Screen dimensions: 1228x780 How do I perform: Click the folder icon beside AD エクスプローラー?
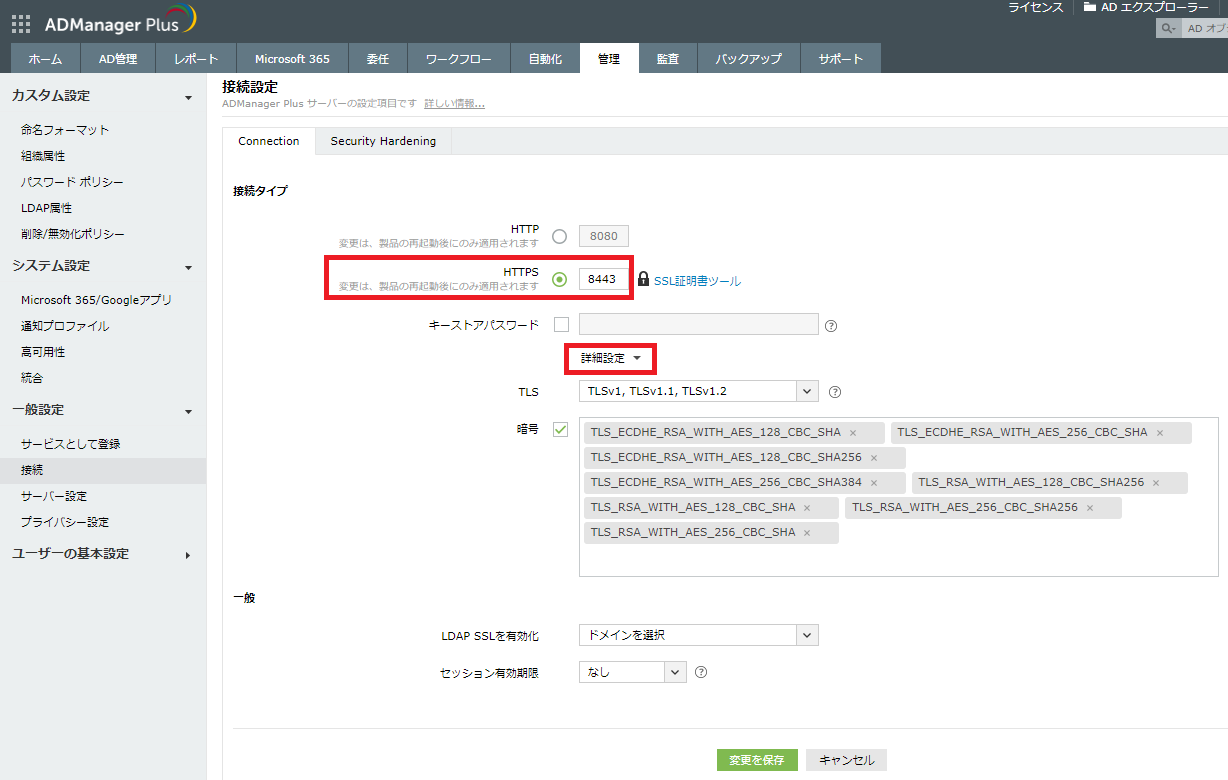pos(1090,7)
